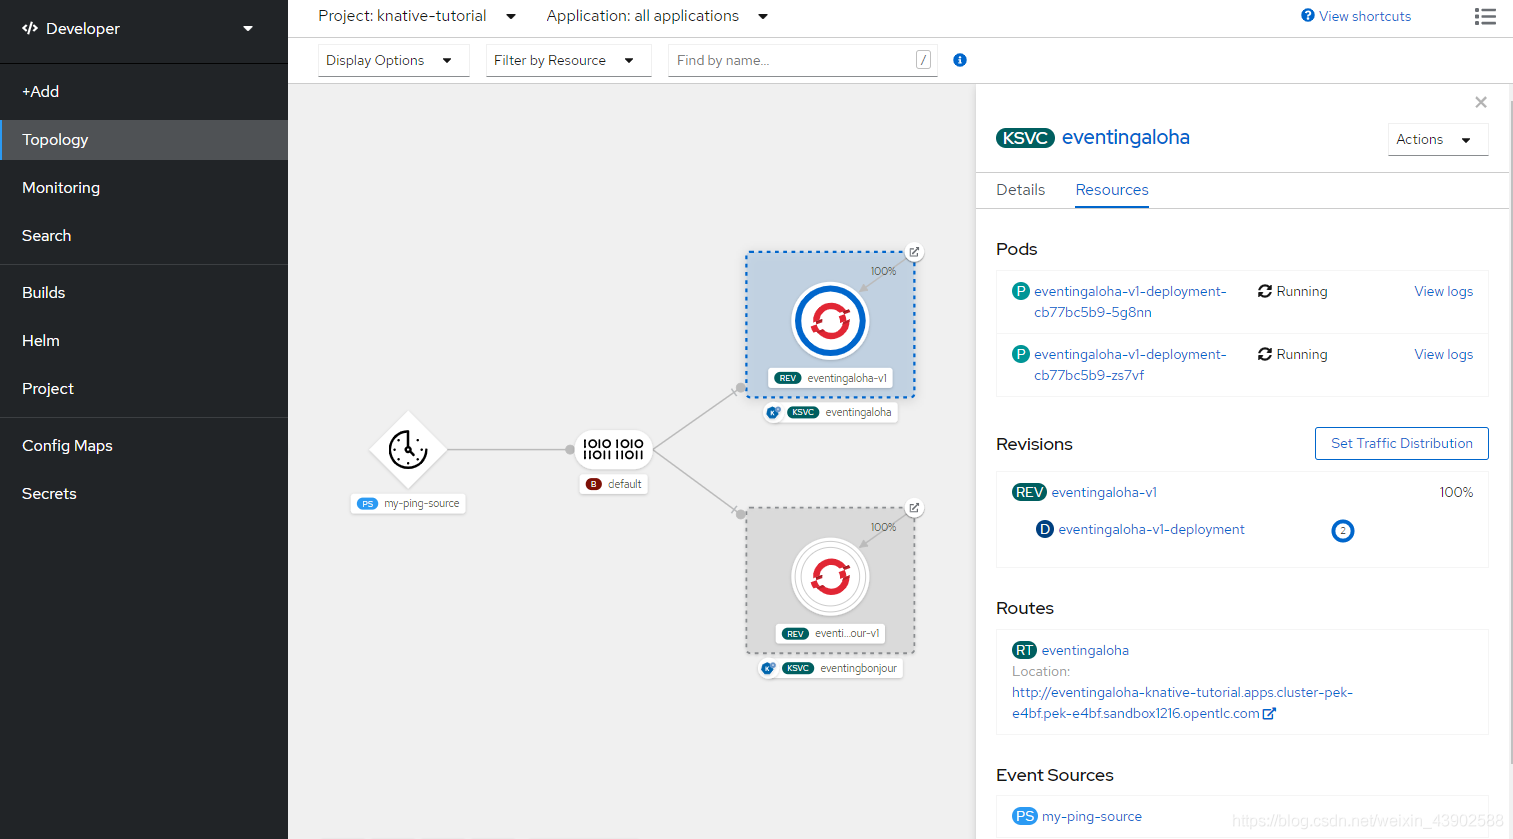Click Set Traffic Distribution button

pos(1401,443)
